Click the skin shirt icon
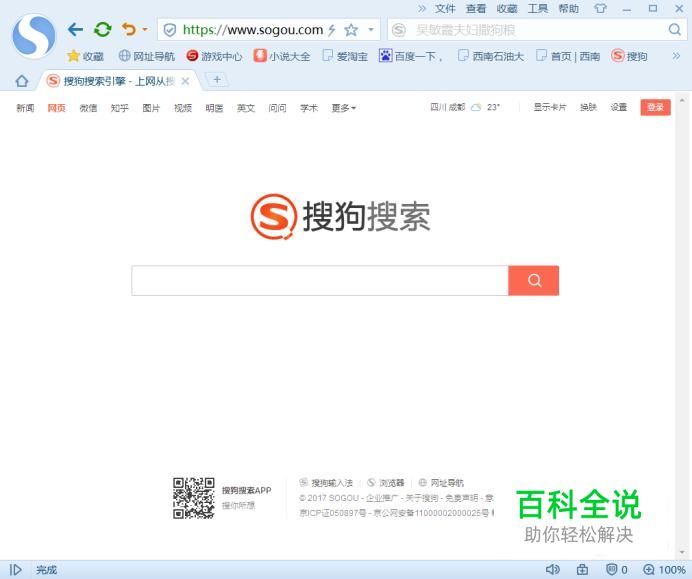Screen dimensions: 692x579 coord(600,8)
